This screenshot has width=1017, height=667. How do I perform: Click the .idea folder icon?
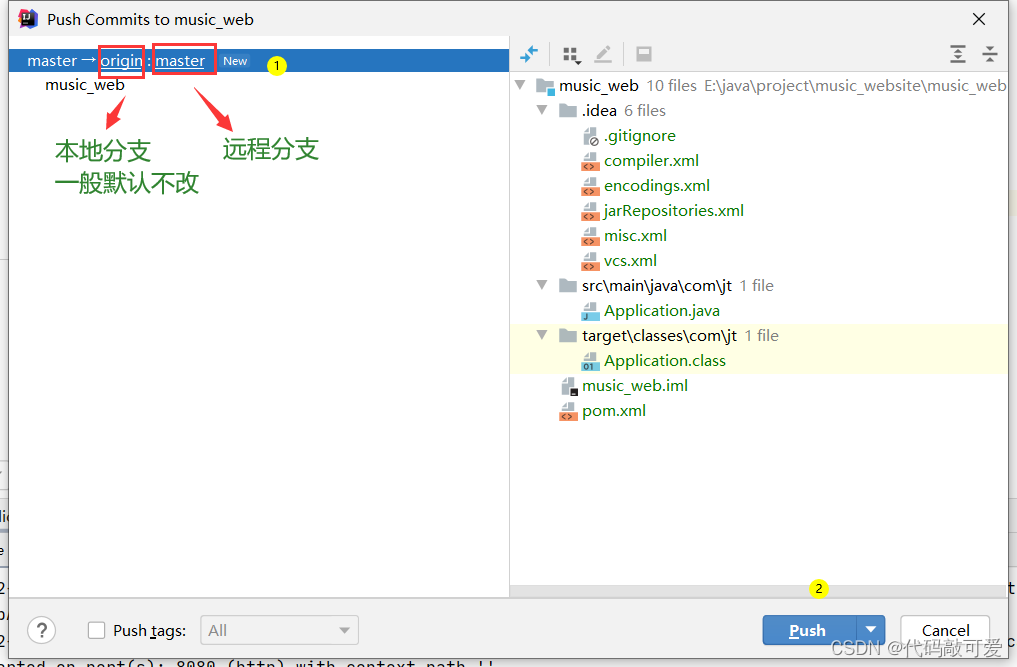click(568, 111)
